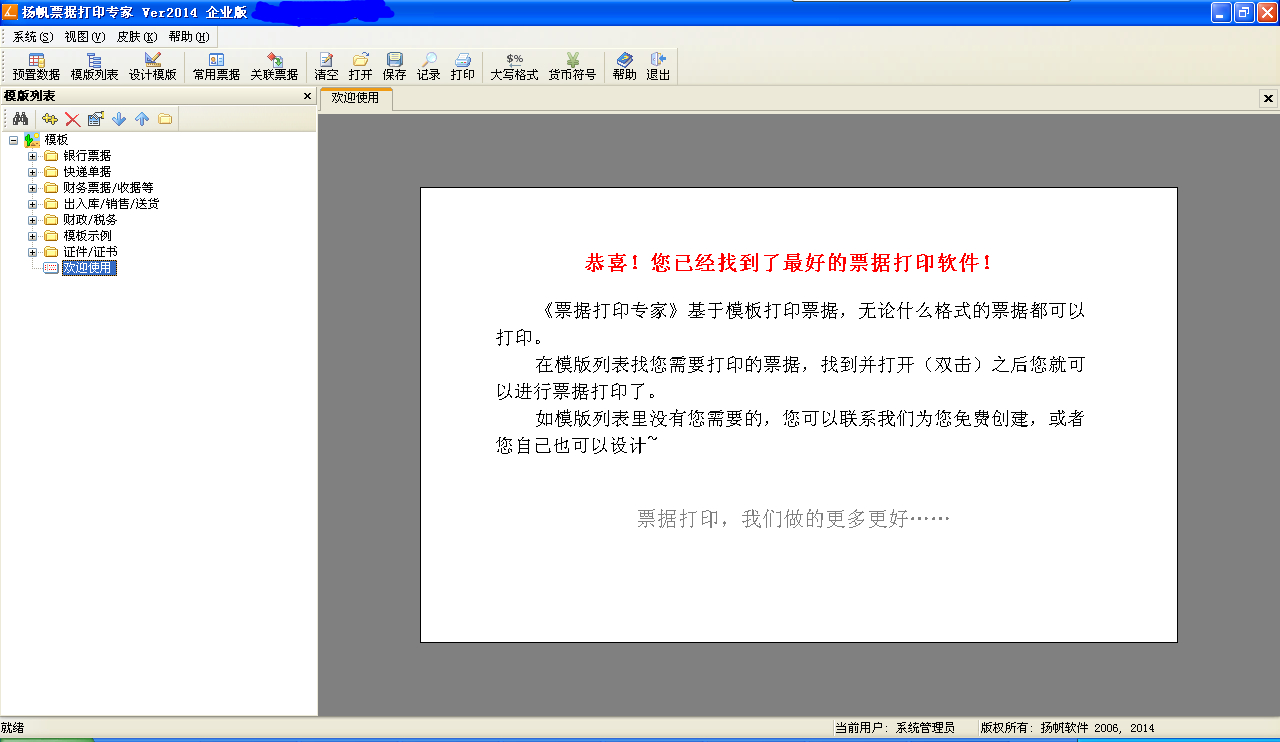Image resolution: width=1280 pixels, height=742 pixels.
Task: Open 预置数据 preset data tool
Action: click(x=36, y=67)
